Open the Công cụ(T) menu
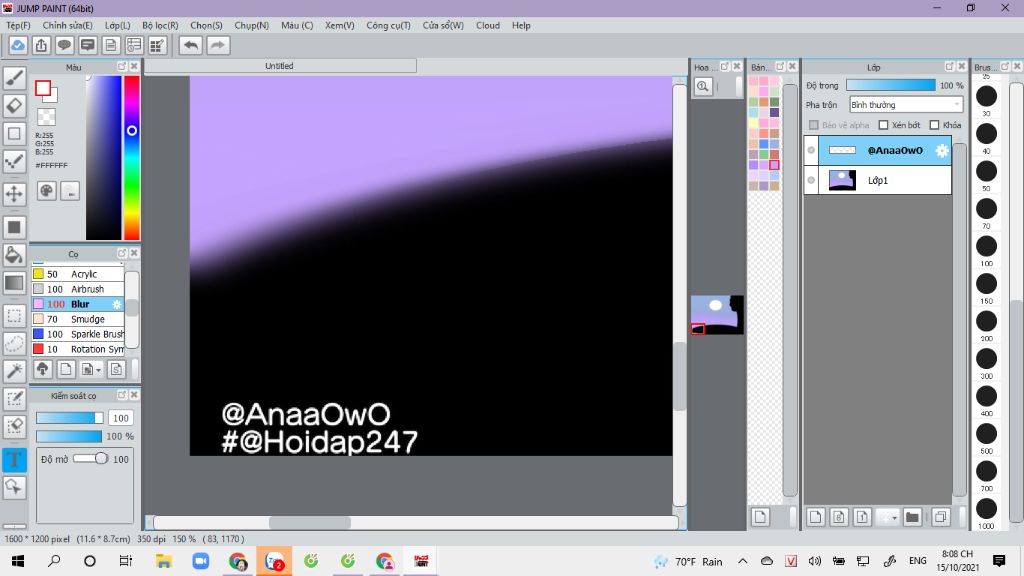The width and height of the screenshot is (1024, 576). pyautogui.click(x=388, y=25)
